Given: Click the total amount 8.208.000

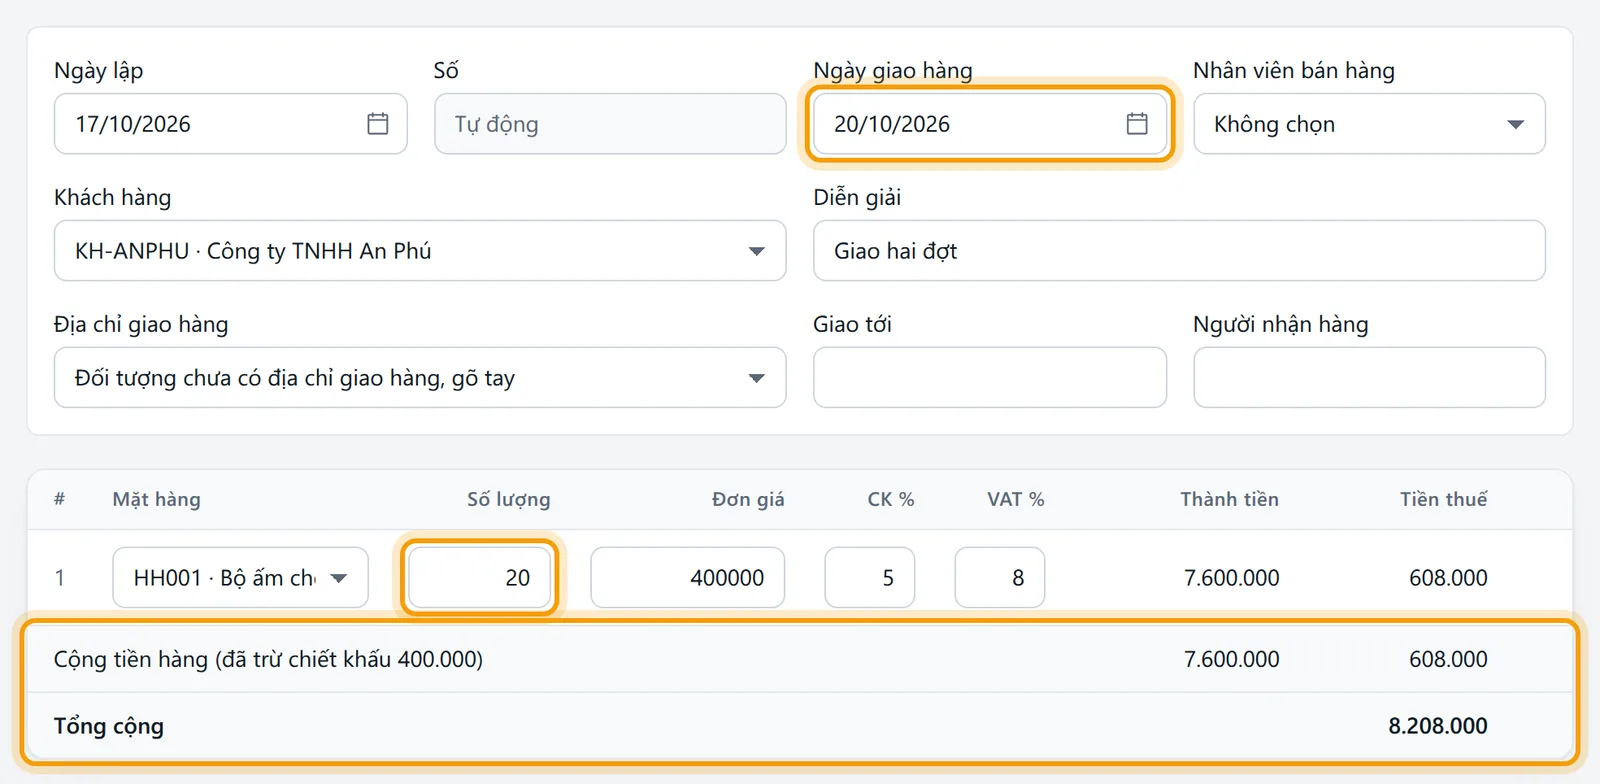Looking at the screenshot, I should (1438, 726).
